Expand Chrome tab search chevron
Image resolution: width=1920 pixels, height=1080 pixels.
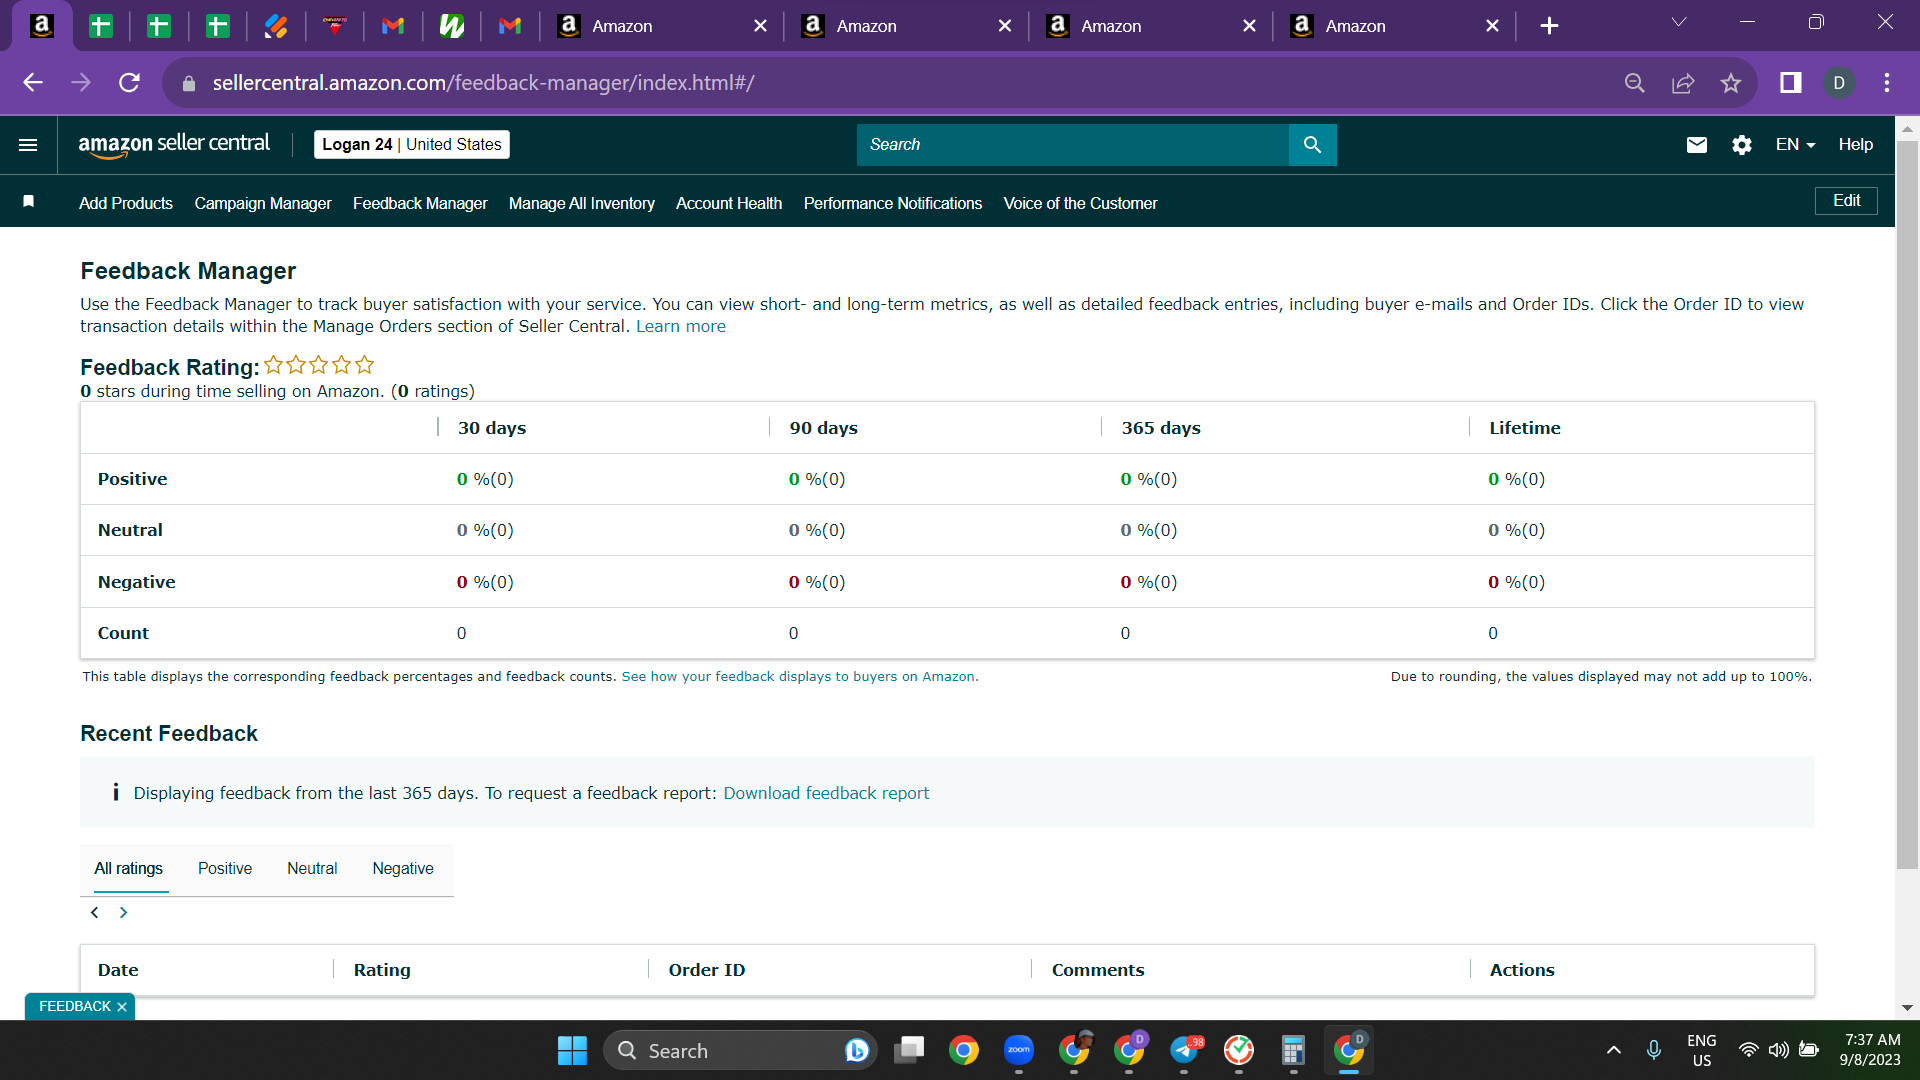coord(1679,22)
